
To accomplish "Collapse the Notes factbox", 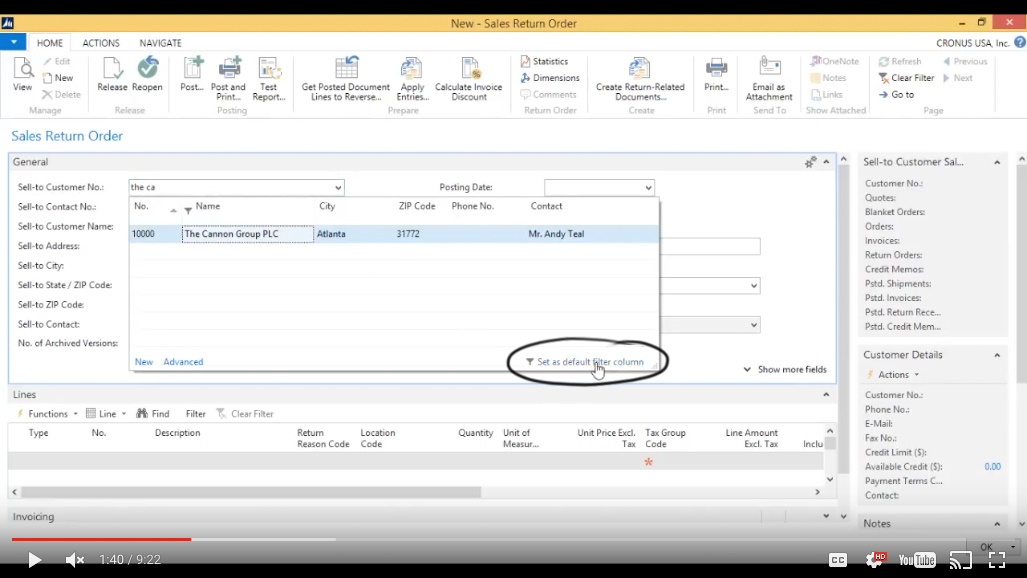I will tap(998, 524).
